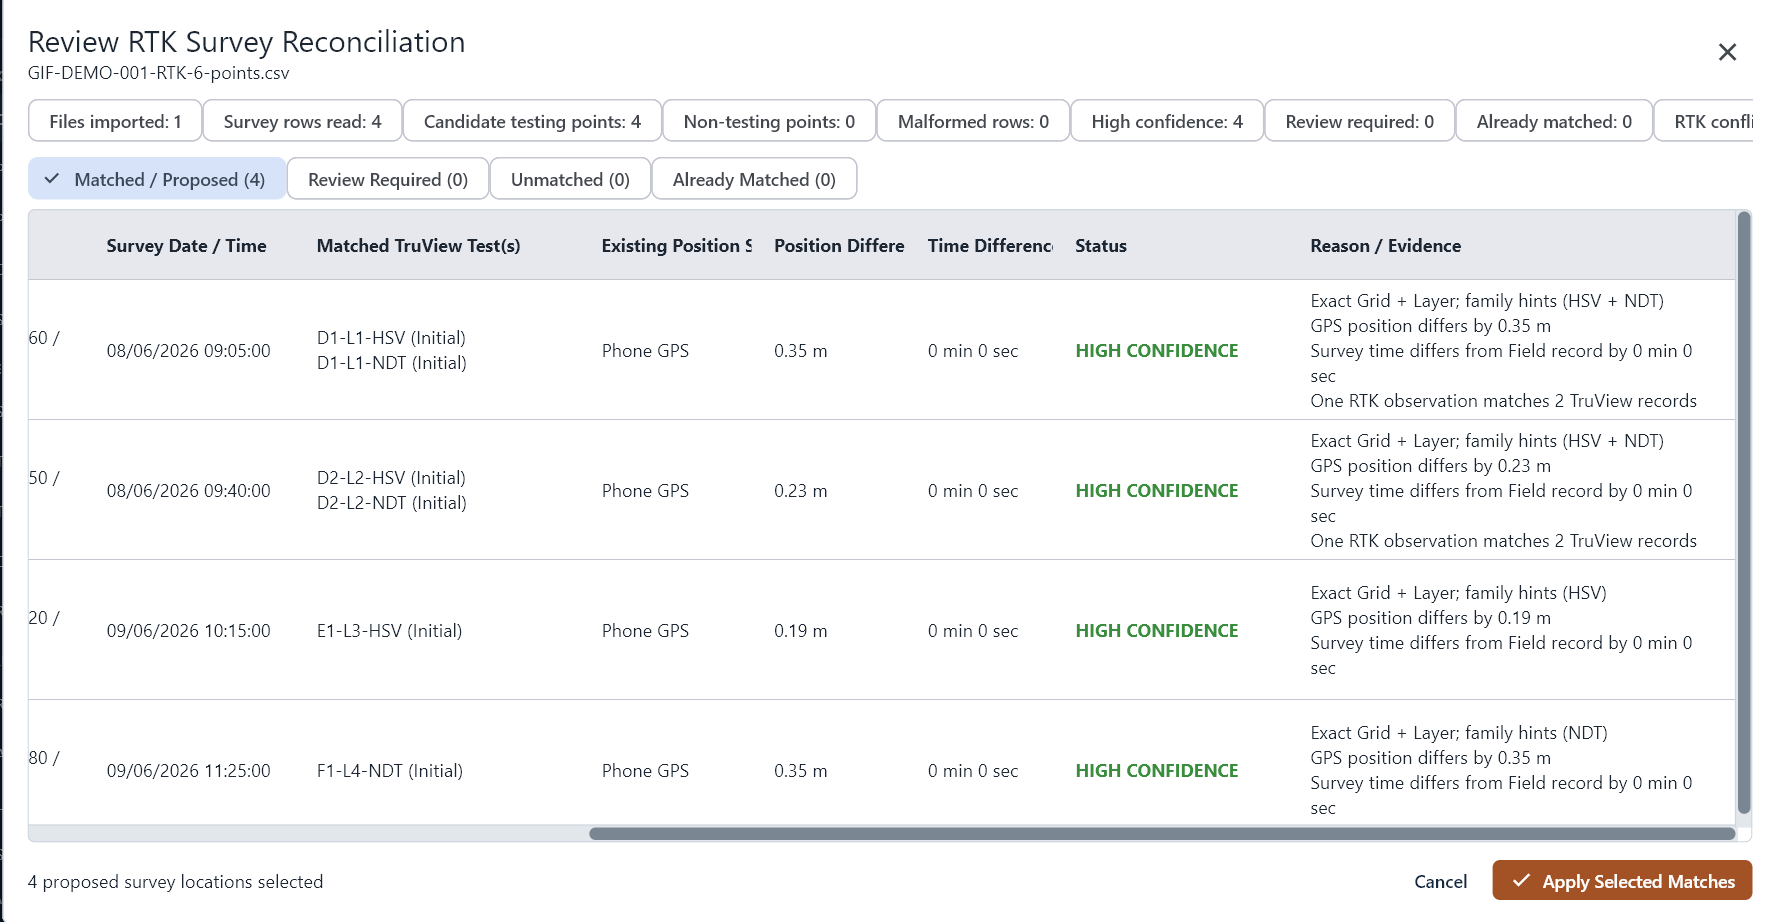Click the Cancel button
Screen dimensions: 1770x922
pos(1440,881)
